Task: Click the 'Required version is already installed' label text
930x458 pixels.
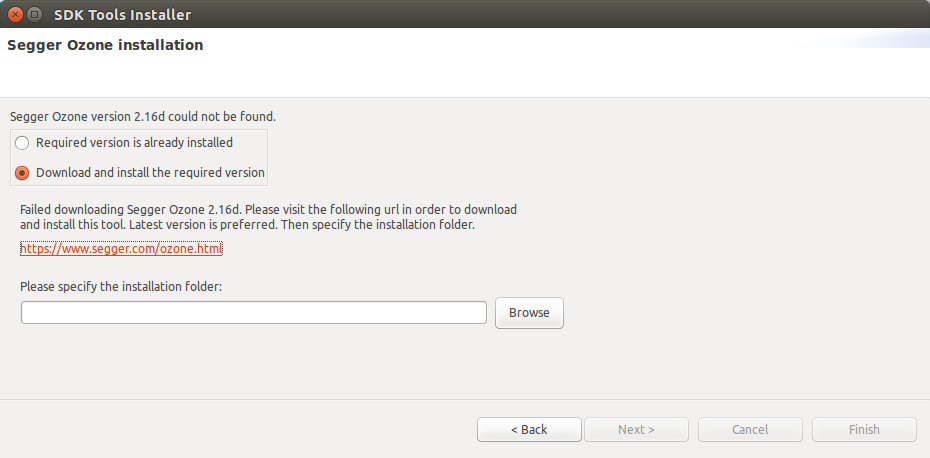Action: (135, 142)
